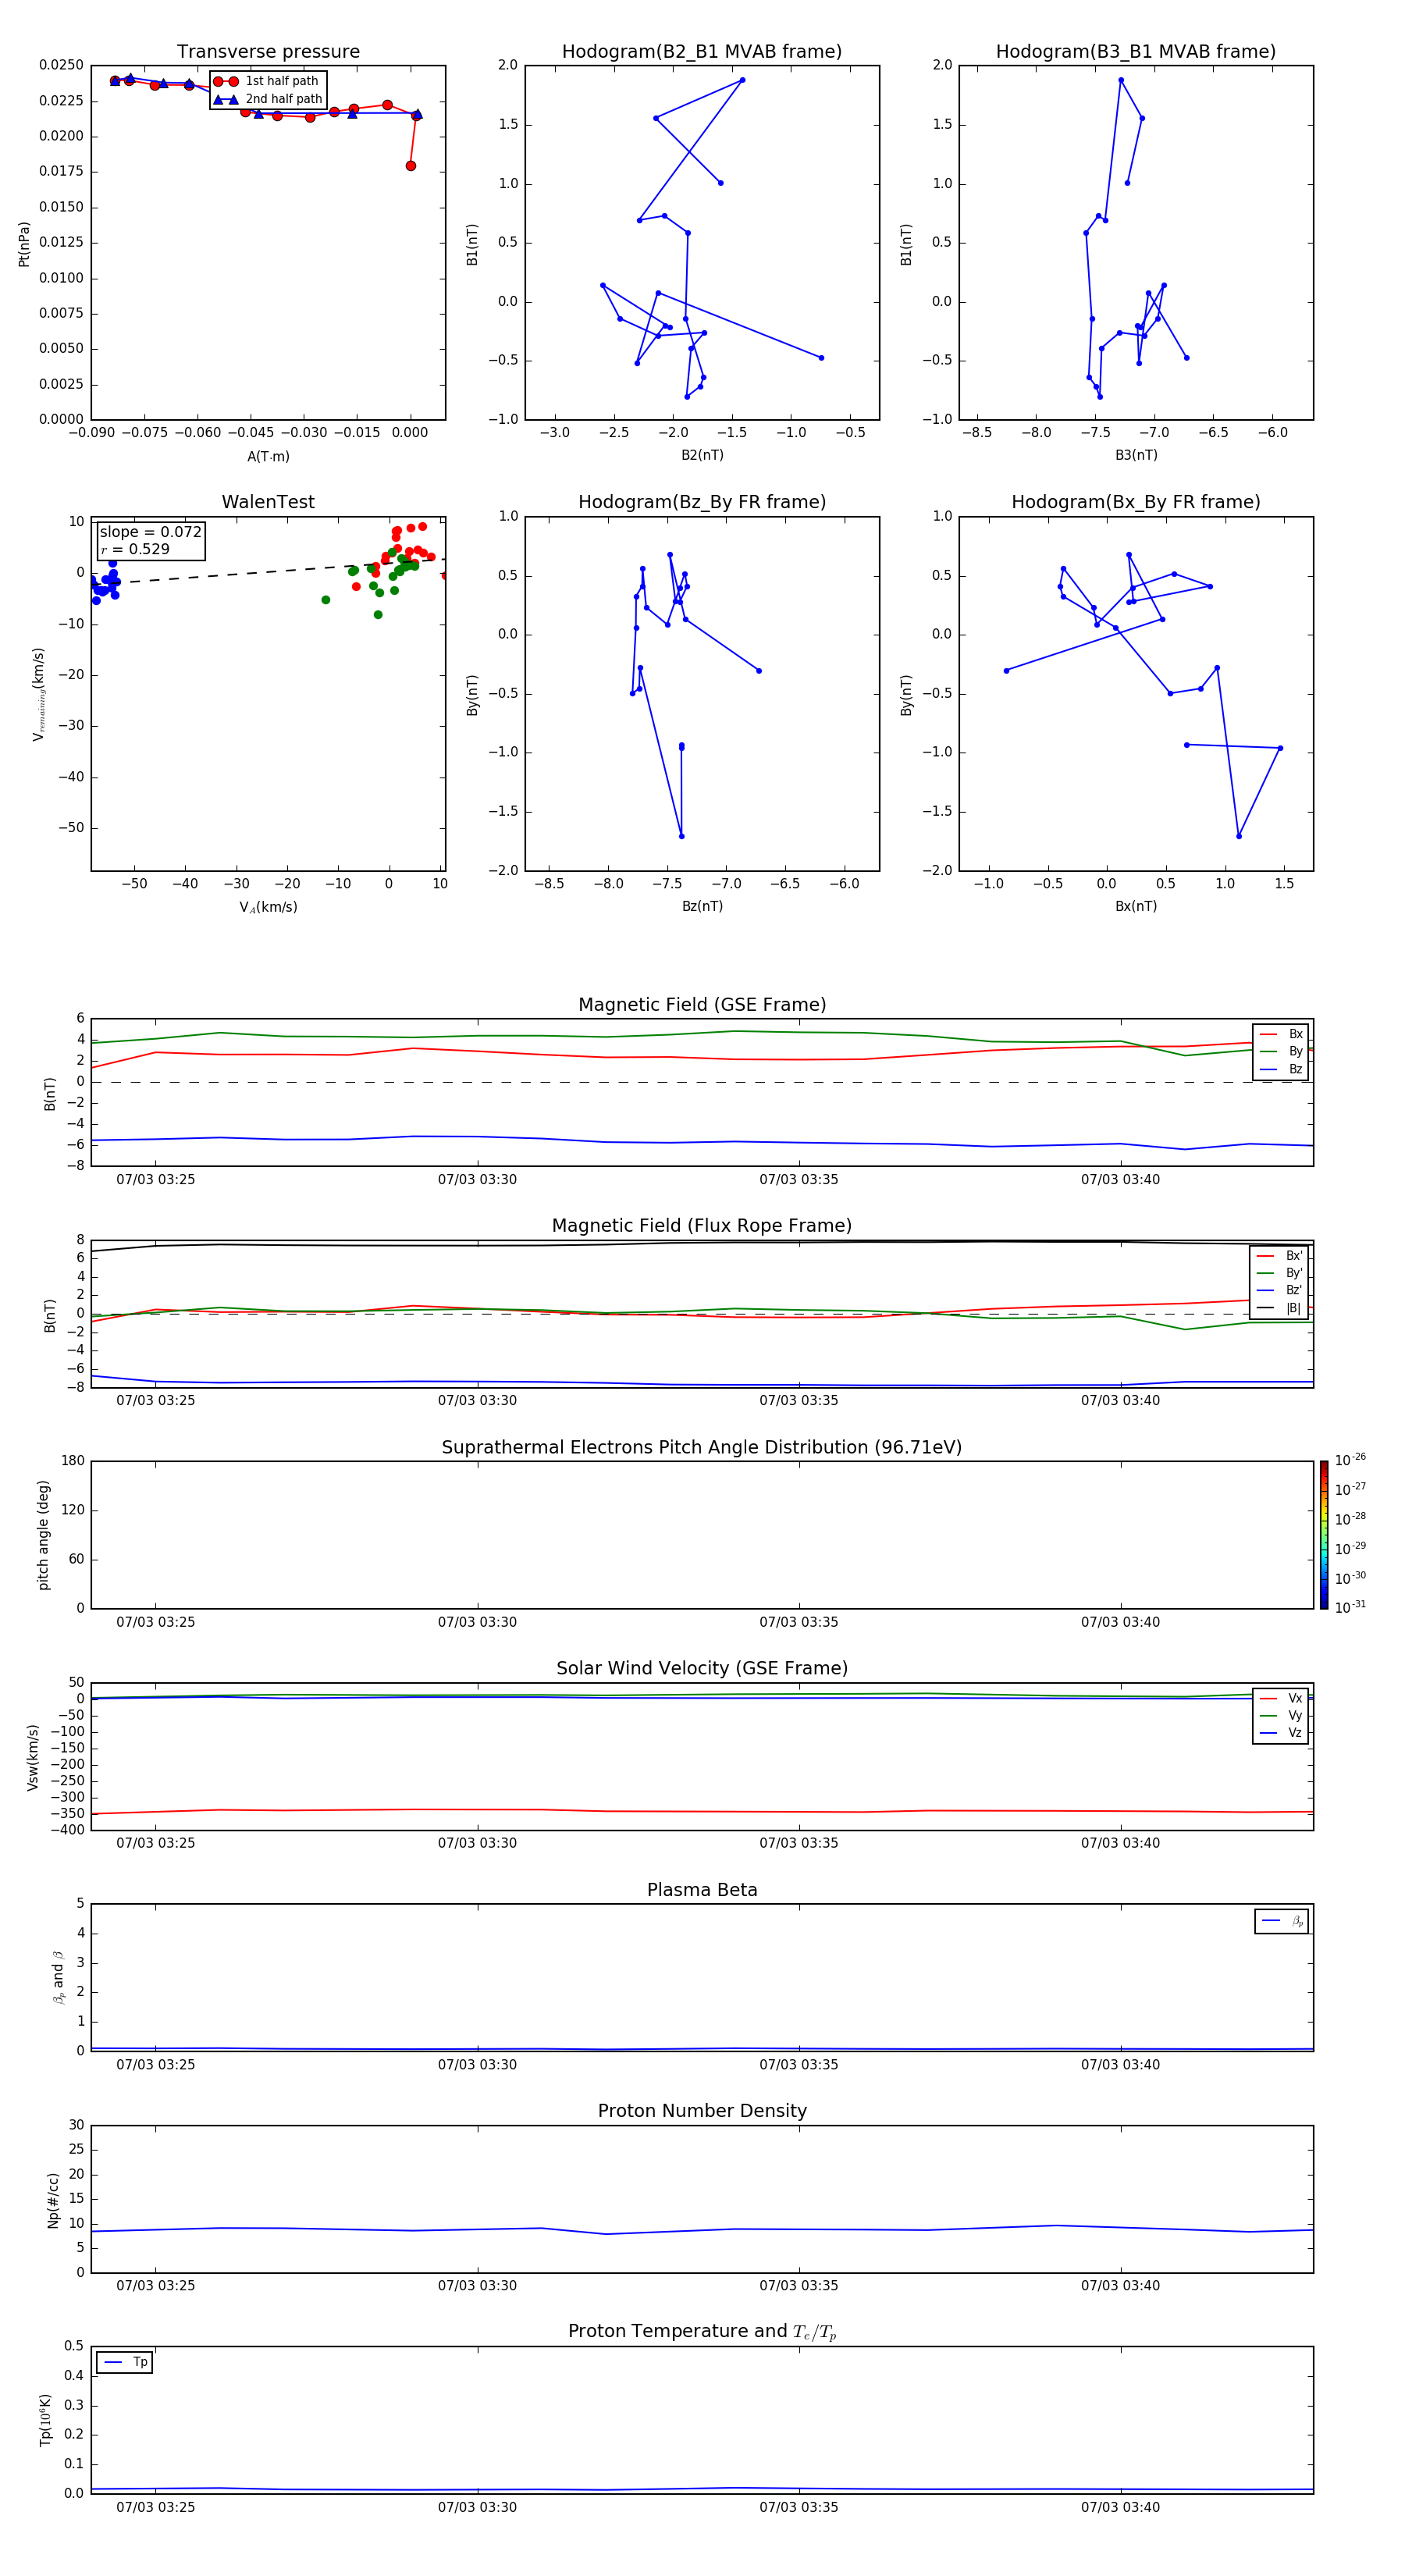Click the "Tp(10^6K)" y-axis label
This screenshot has height=2576, width=1405.
coord(45,2420)
